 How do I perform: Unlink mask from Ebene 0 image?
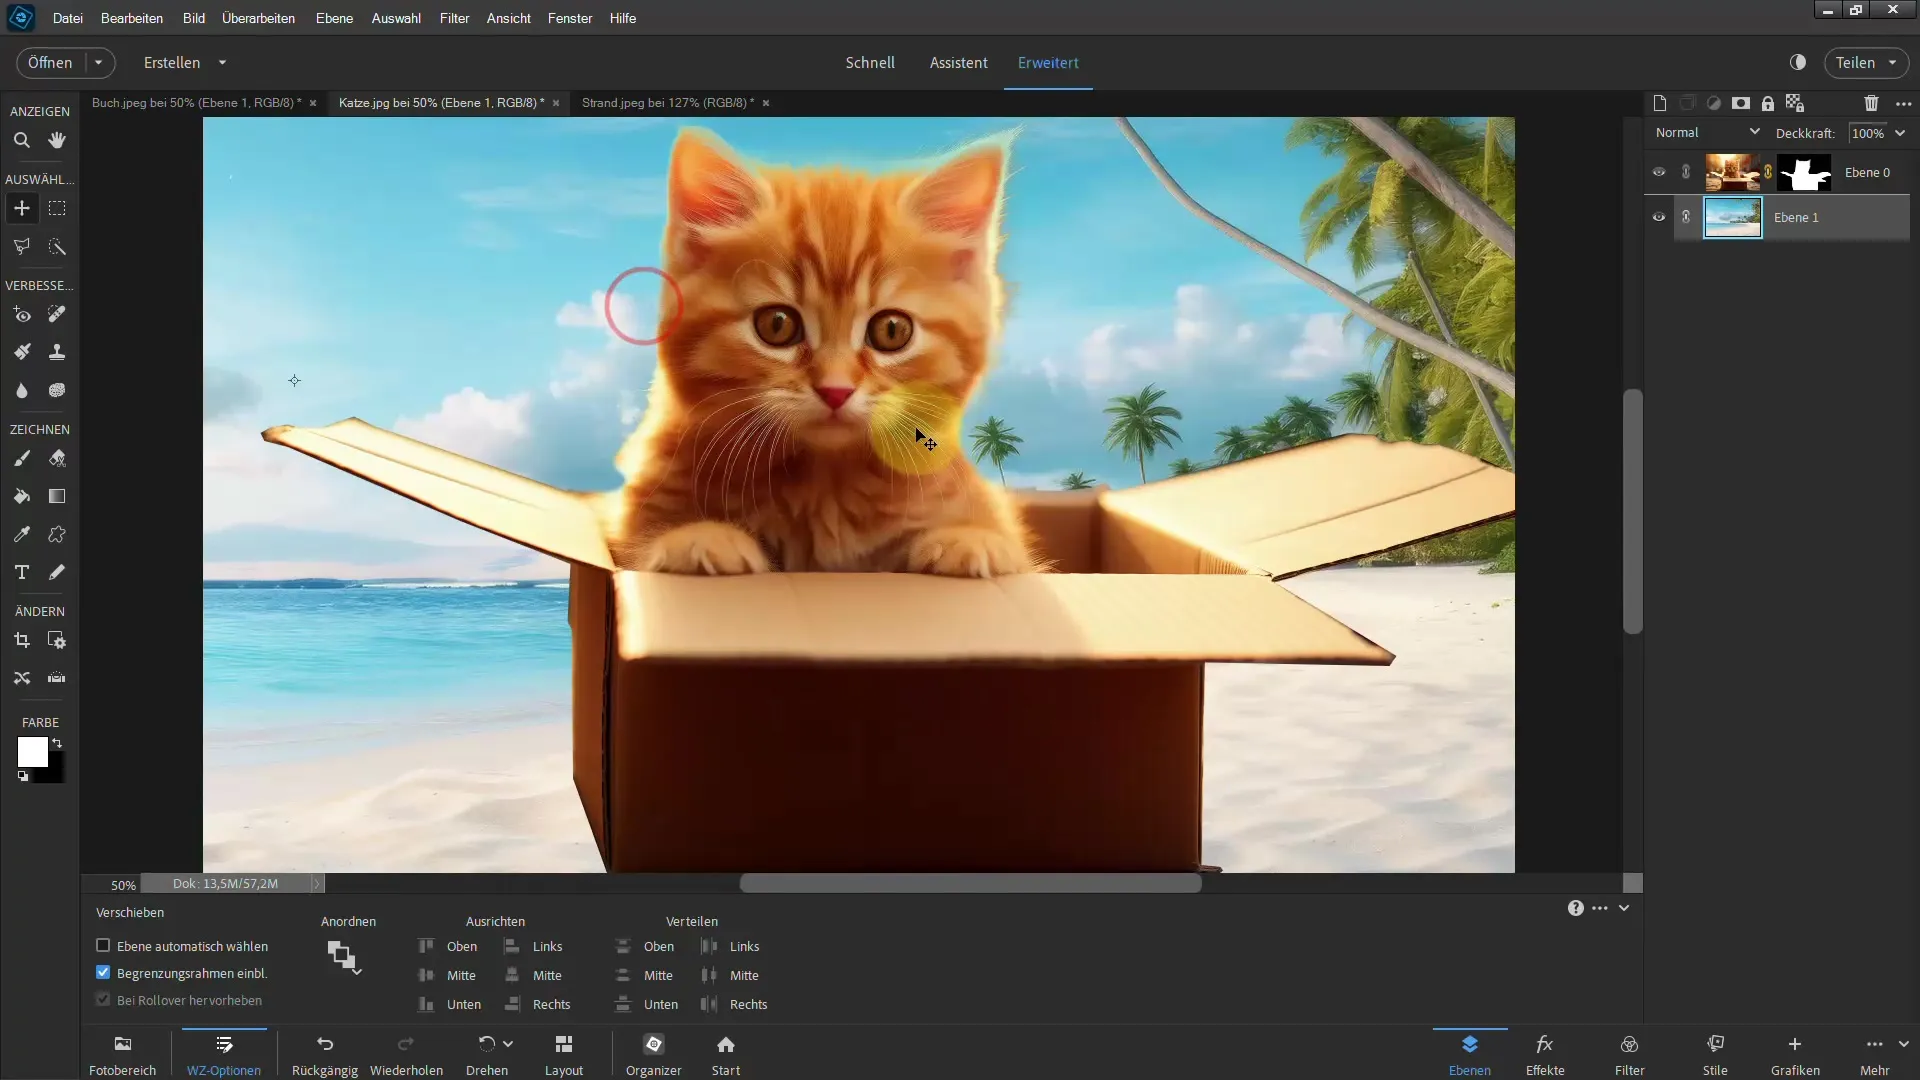coord(1768,172)
